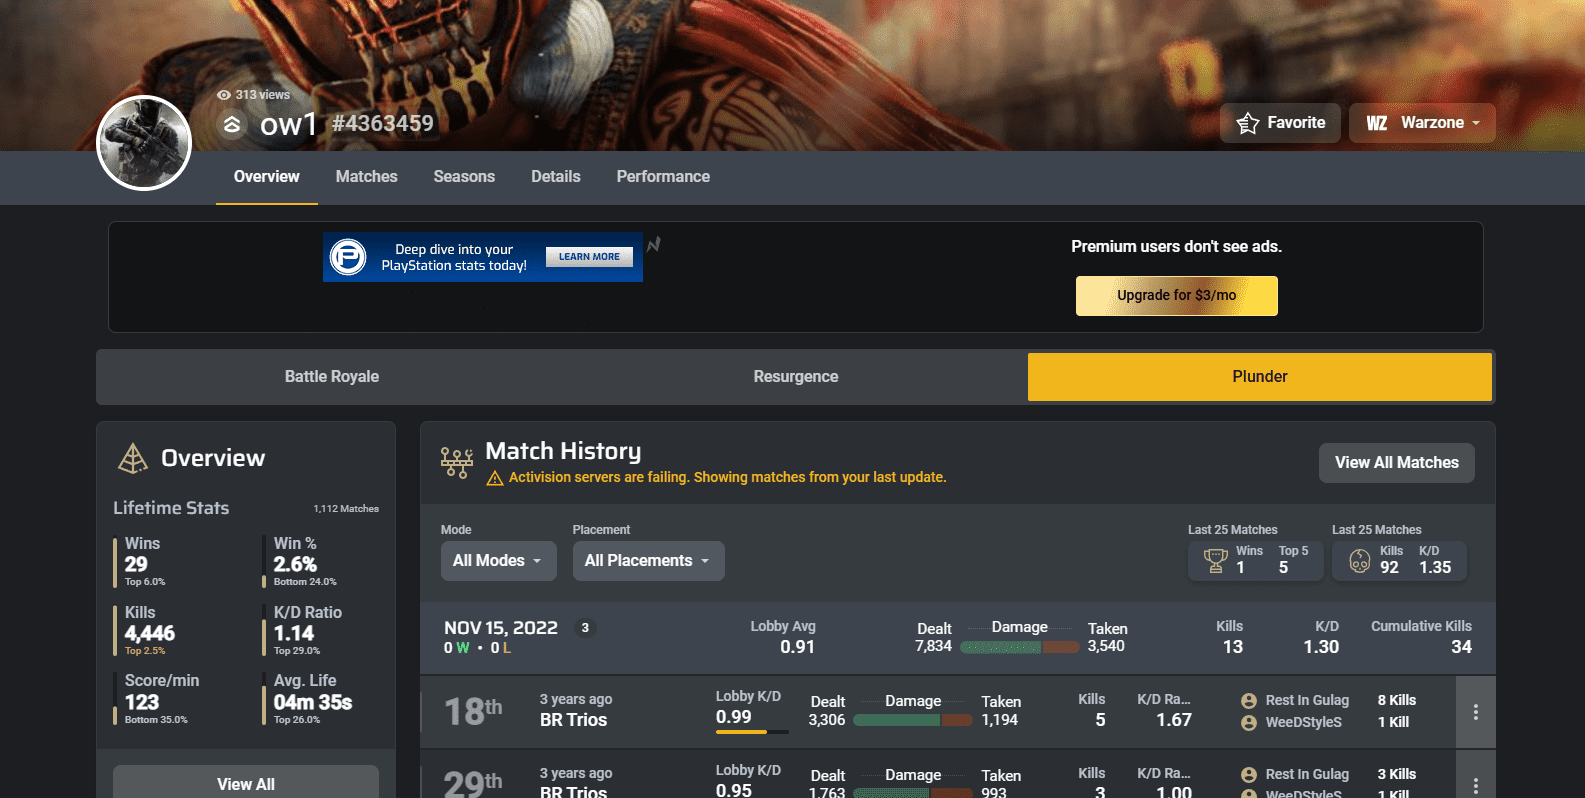Switch to the Matches tab
This screenshot has height=798, width=1585.
coord(366,177)
